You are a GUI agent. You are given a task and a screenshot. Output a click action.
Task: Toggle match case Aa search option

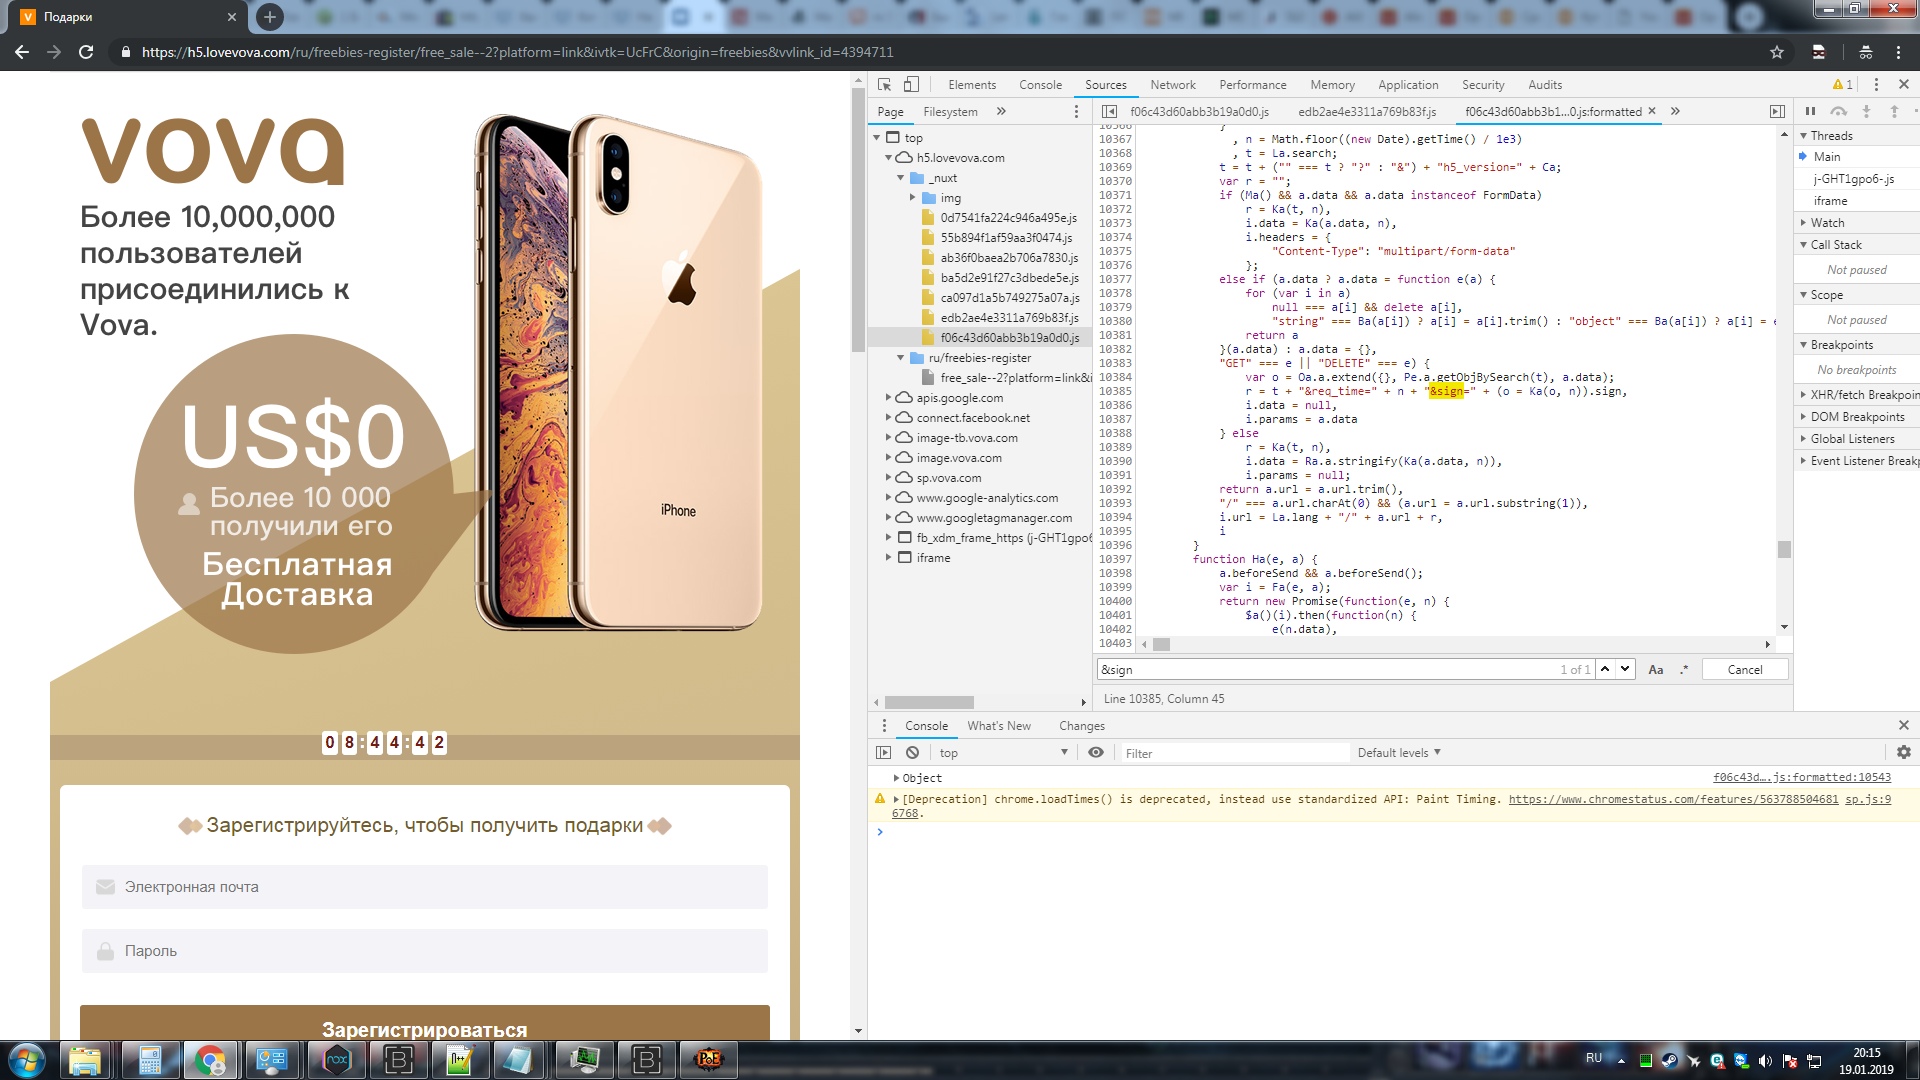(x=1656, y=670)
